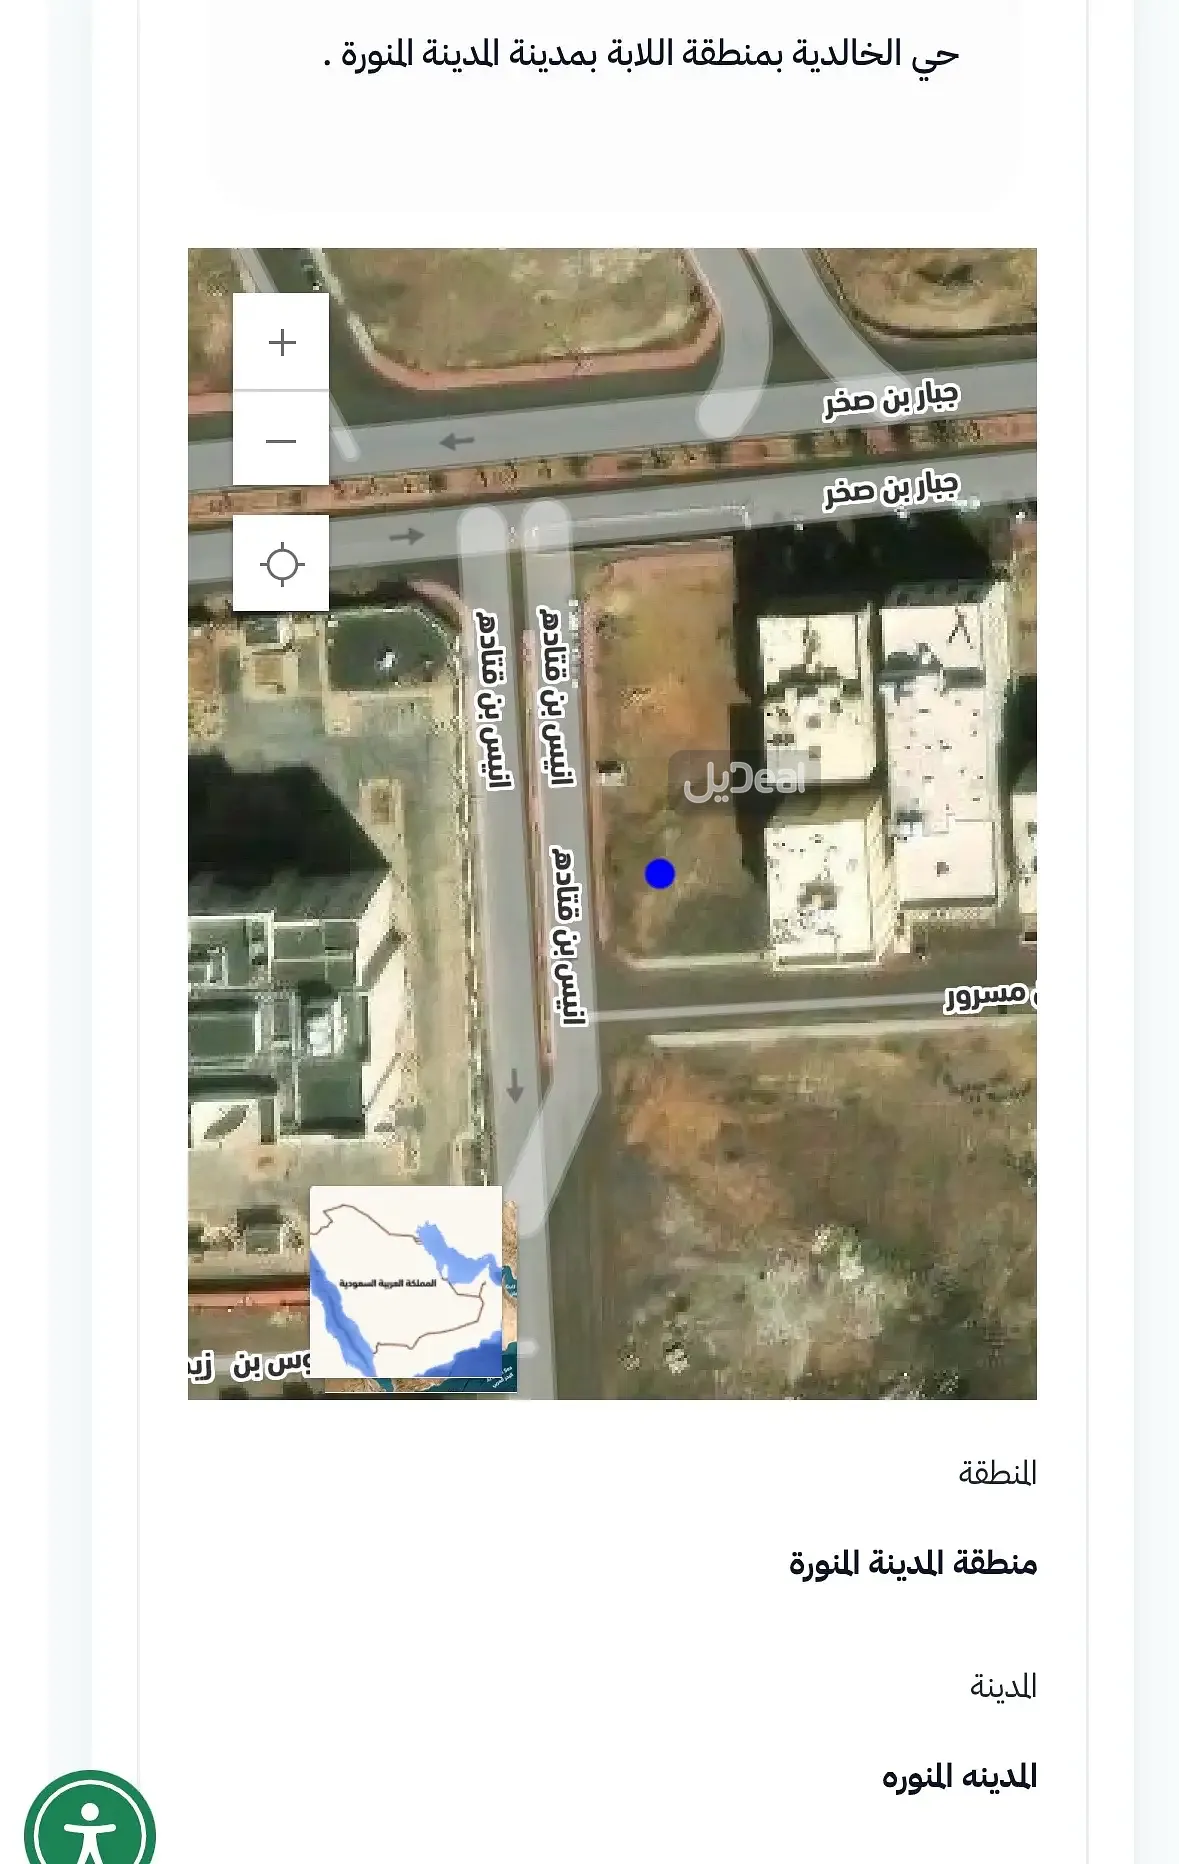Click the upper جبار بن صخر street label
Image resolution: width=1179 pixels, height=1864 pixels.
pos(890,399)
